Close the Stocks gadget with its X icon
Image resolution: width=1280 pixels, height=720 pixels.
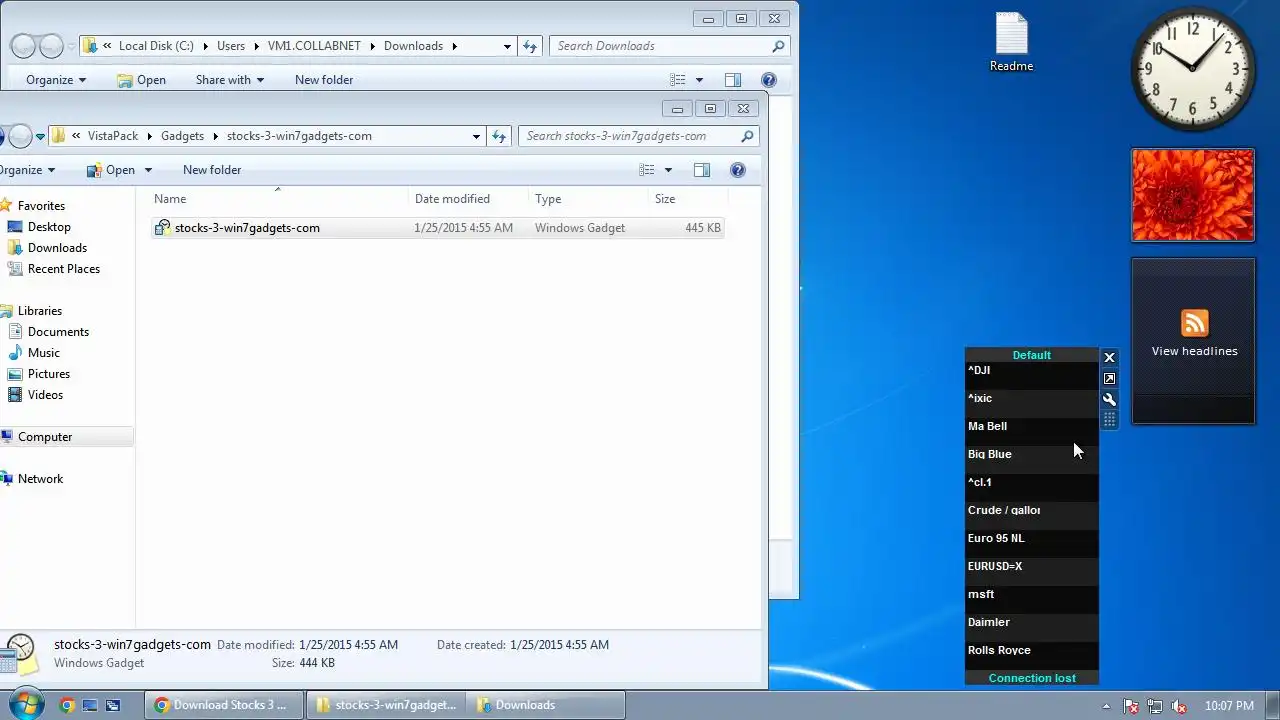click(1109, 357)
